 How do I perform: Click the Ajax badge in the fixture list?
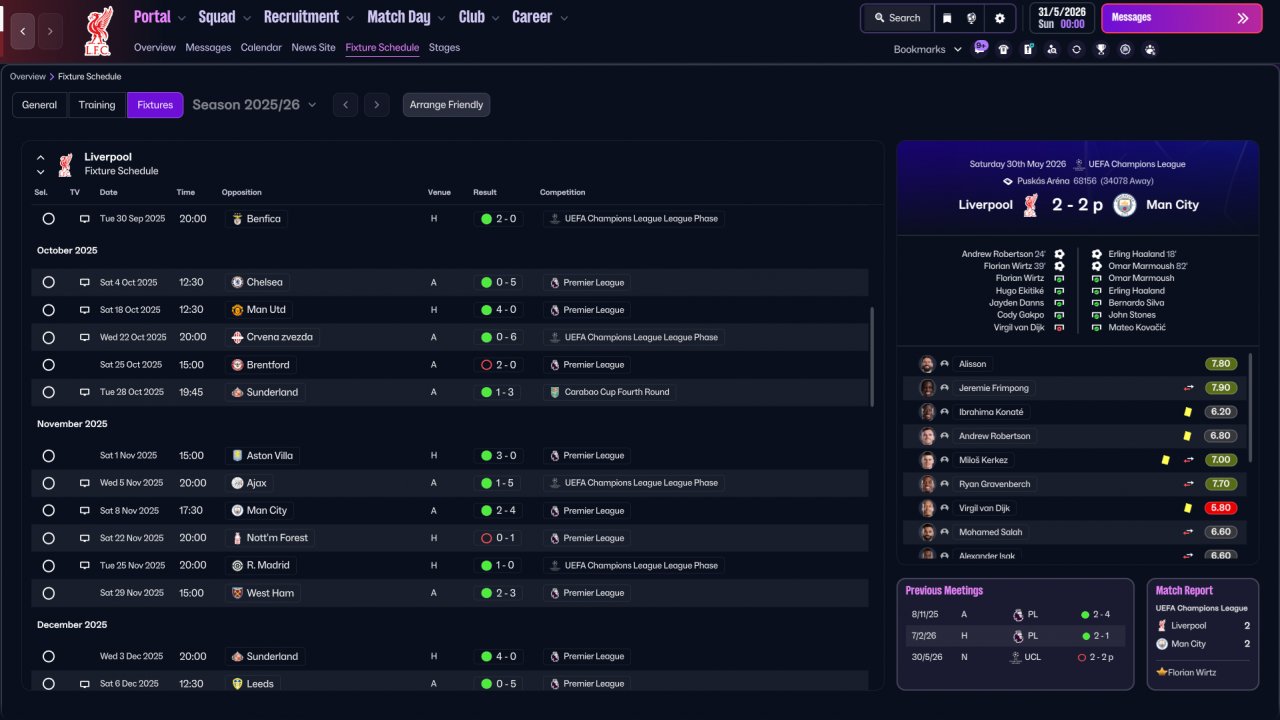pyautogui.click(x=237, y=483)
